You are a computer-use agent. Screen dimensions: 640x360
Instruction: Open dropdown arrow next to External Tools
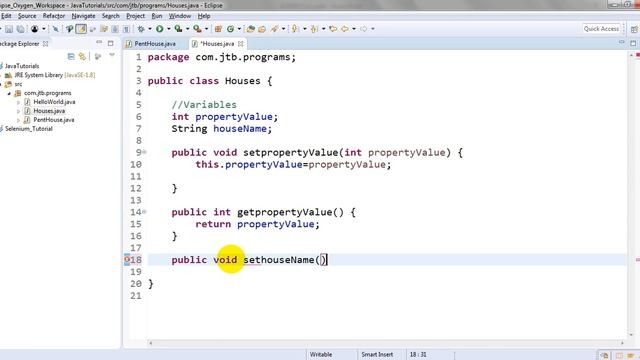pyautogui.click(x=206, y=29)
